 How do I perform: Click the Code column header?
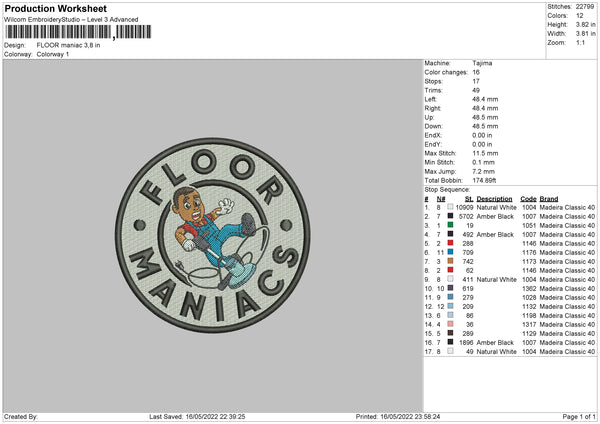pyautogui.click(x=528, y=199)
